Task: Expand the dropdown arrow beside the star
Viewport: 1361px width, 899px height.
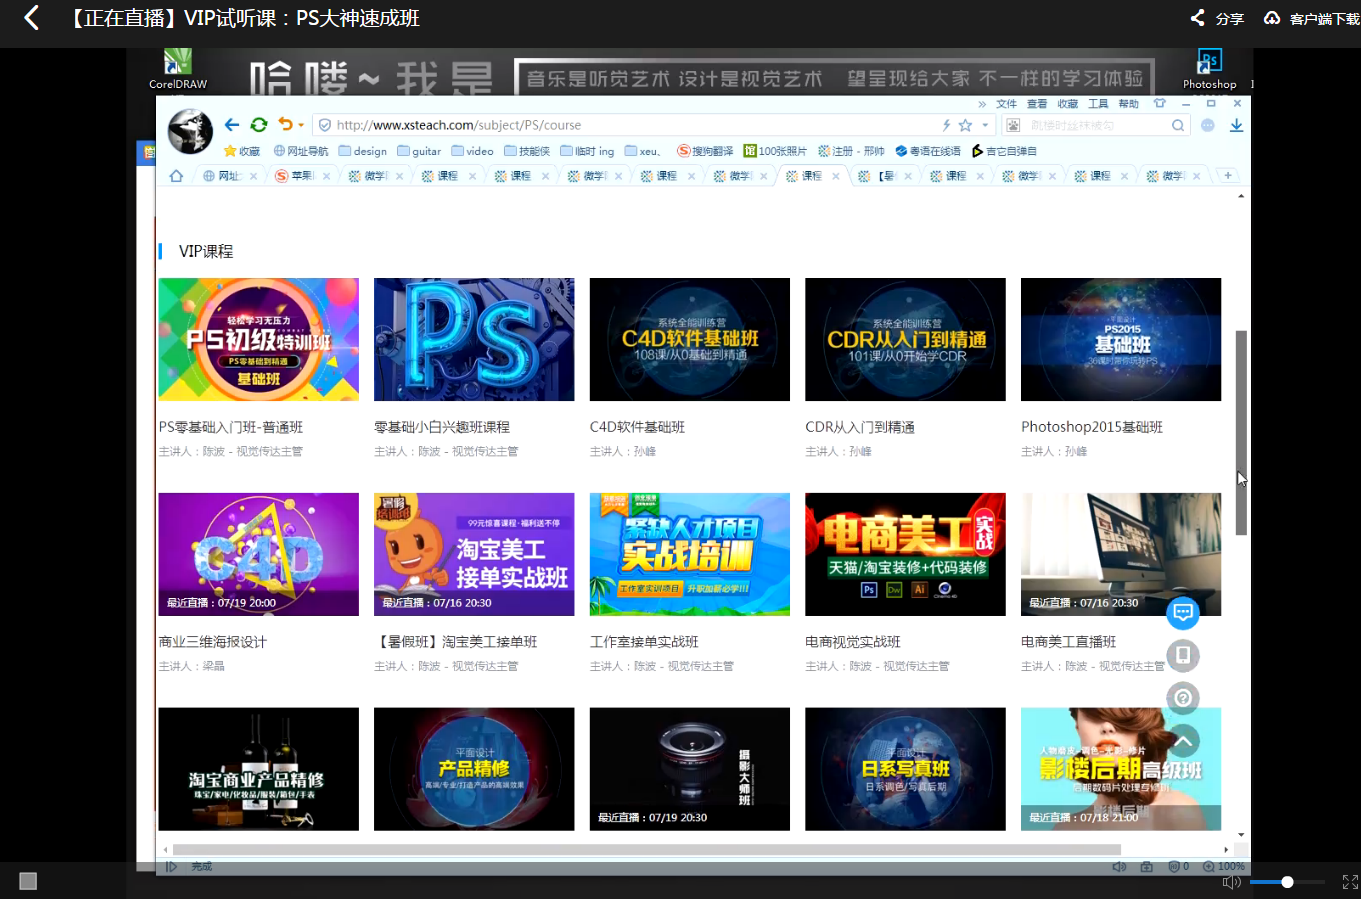Action: pyautogui.click(x=985, y=126)
